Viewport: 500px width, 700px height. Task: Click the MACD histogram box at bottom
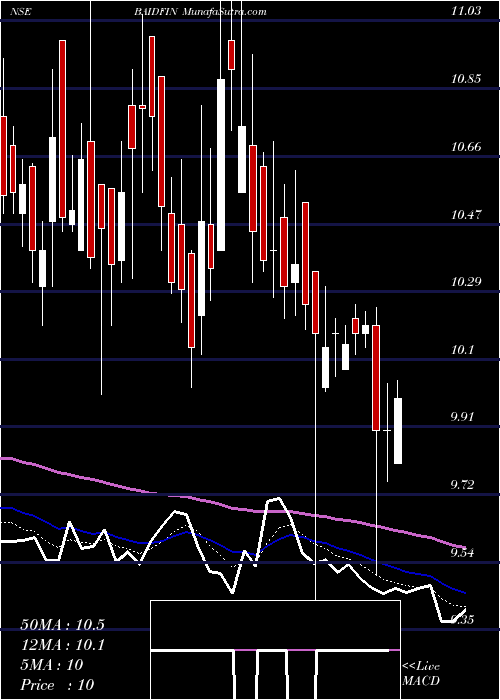click(x=275, y=650)
